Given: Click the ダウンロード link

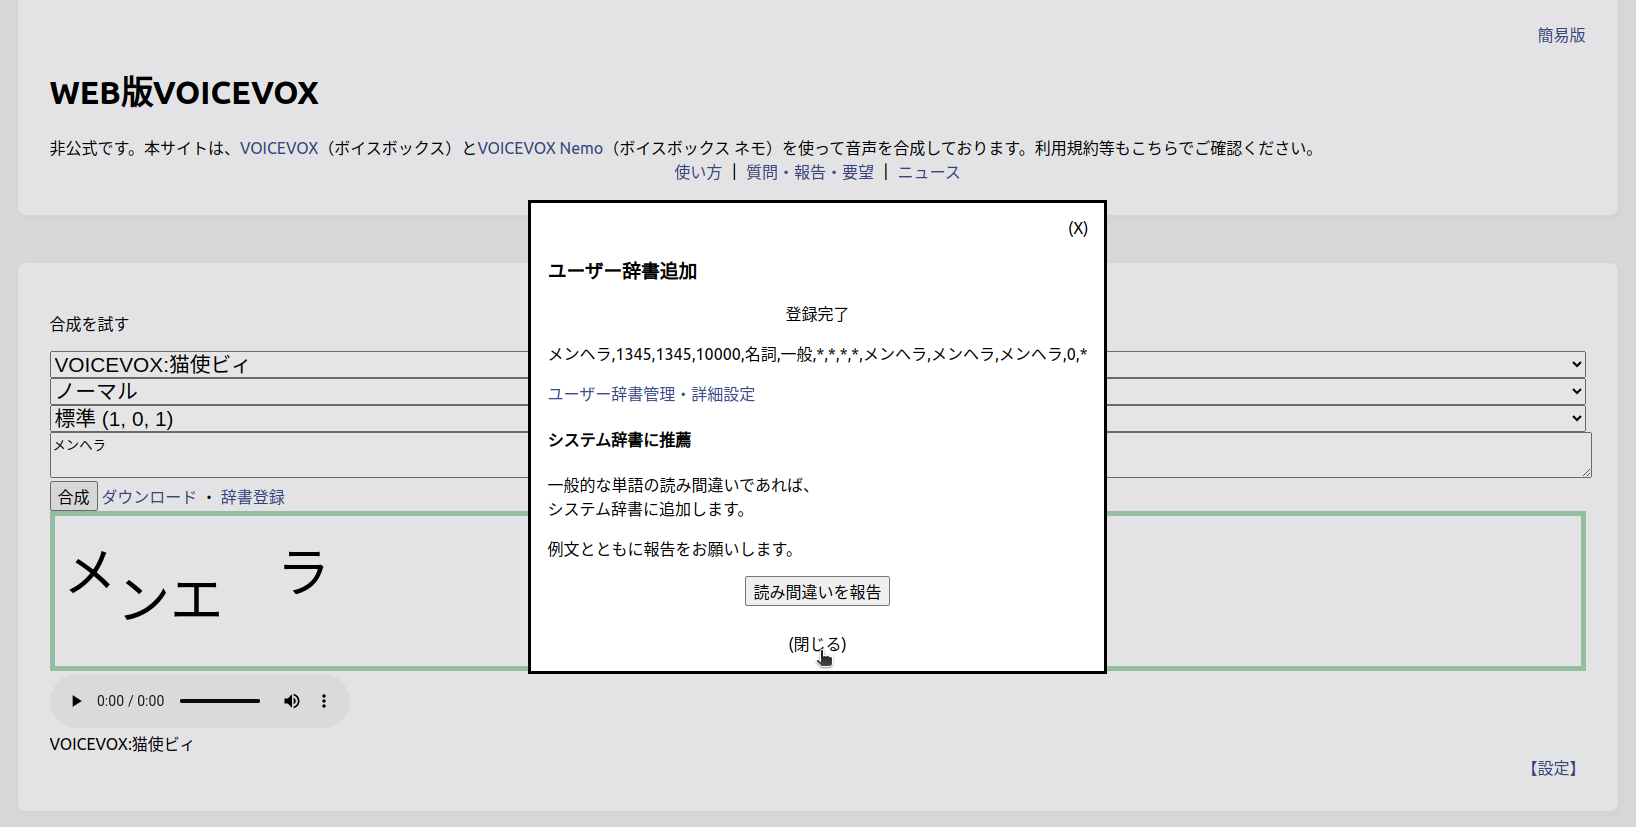Looking at the screenshot, I should point(149,497).
